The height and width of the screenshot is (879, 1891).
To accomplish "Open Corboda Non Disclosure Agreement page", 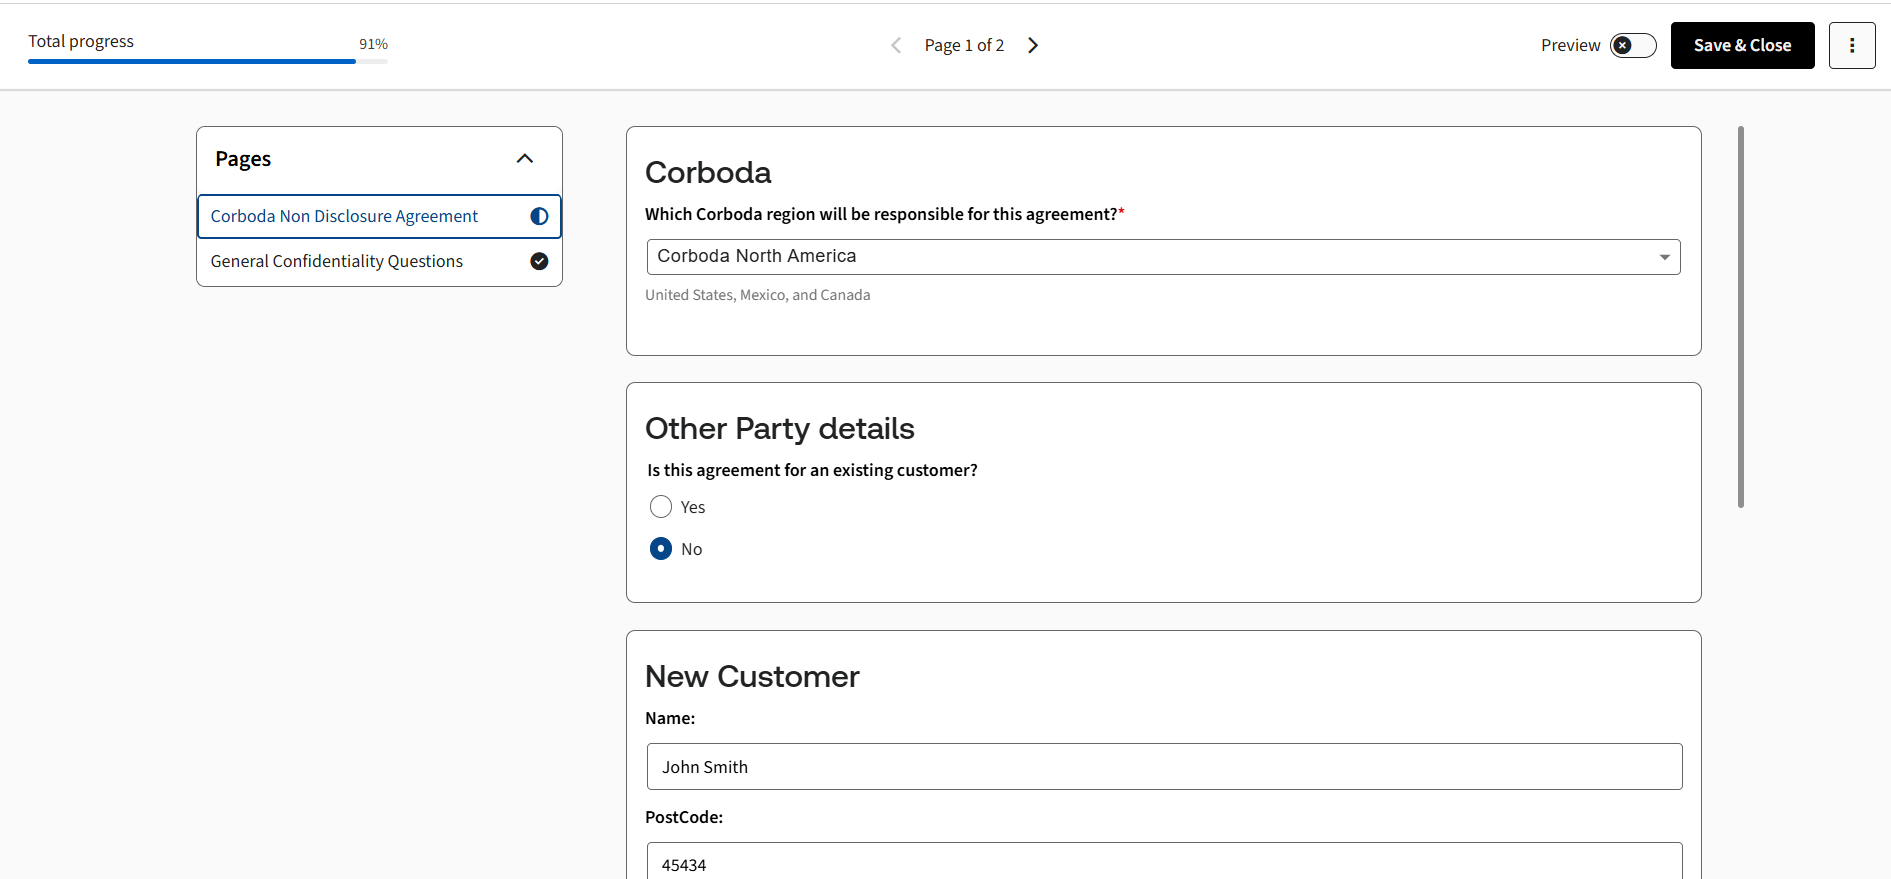I will 344,216.
